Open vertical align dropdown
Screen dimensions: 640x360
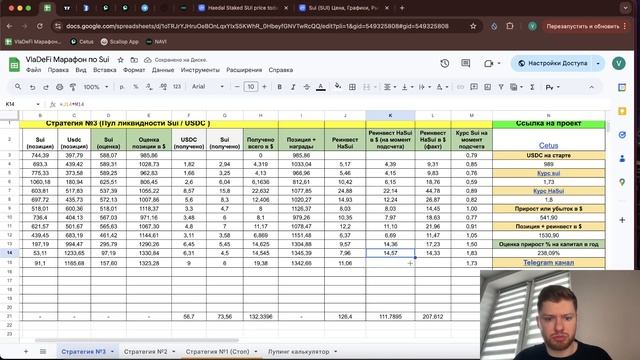[407, 87]
